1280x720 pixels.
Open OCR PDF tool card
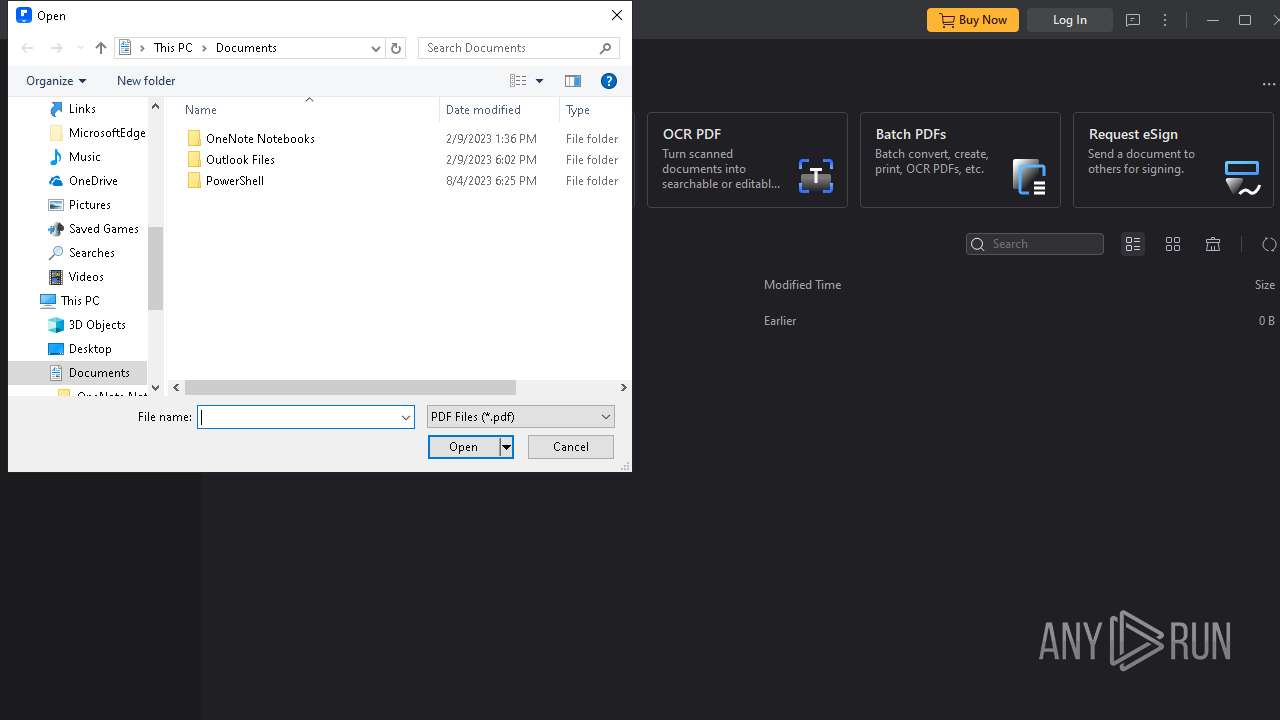(x=747, y=160)
